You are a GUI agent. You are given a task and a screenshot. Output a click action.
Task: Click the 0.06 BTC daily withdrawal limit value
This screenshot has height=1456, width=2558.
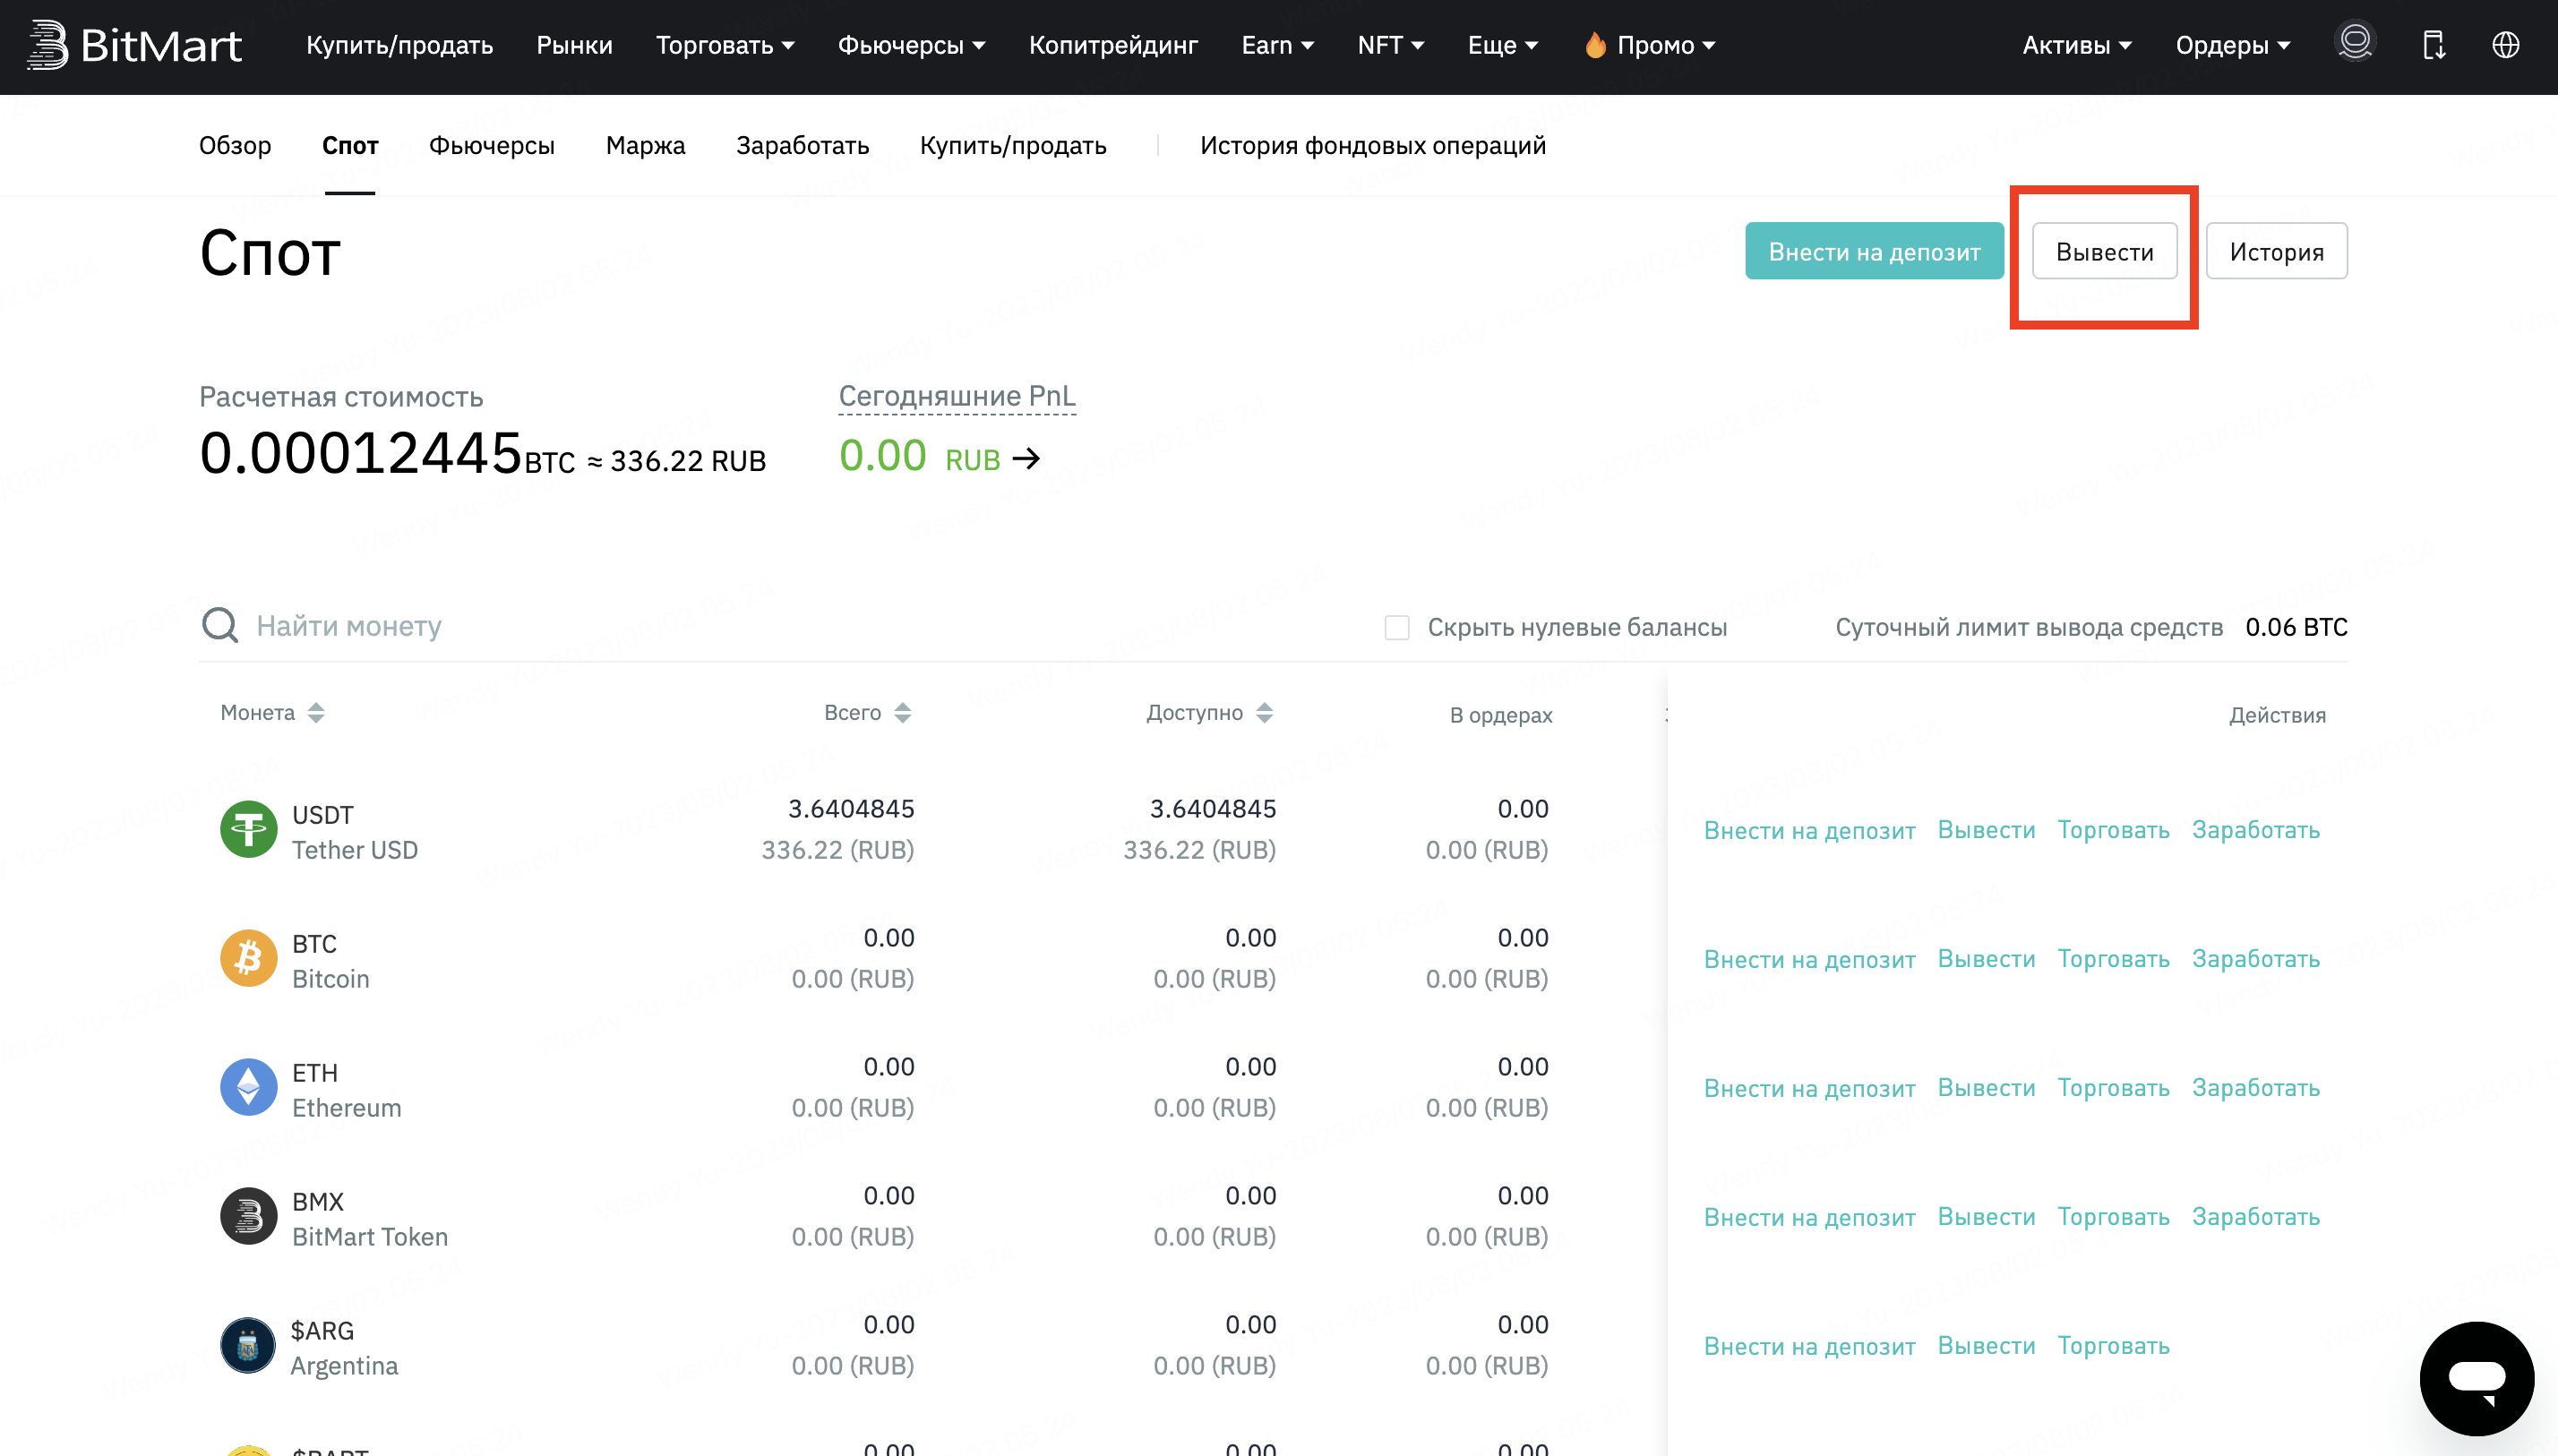[x=2297, y=627]
